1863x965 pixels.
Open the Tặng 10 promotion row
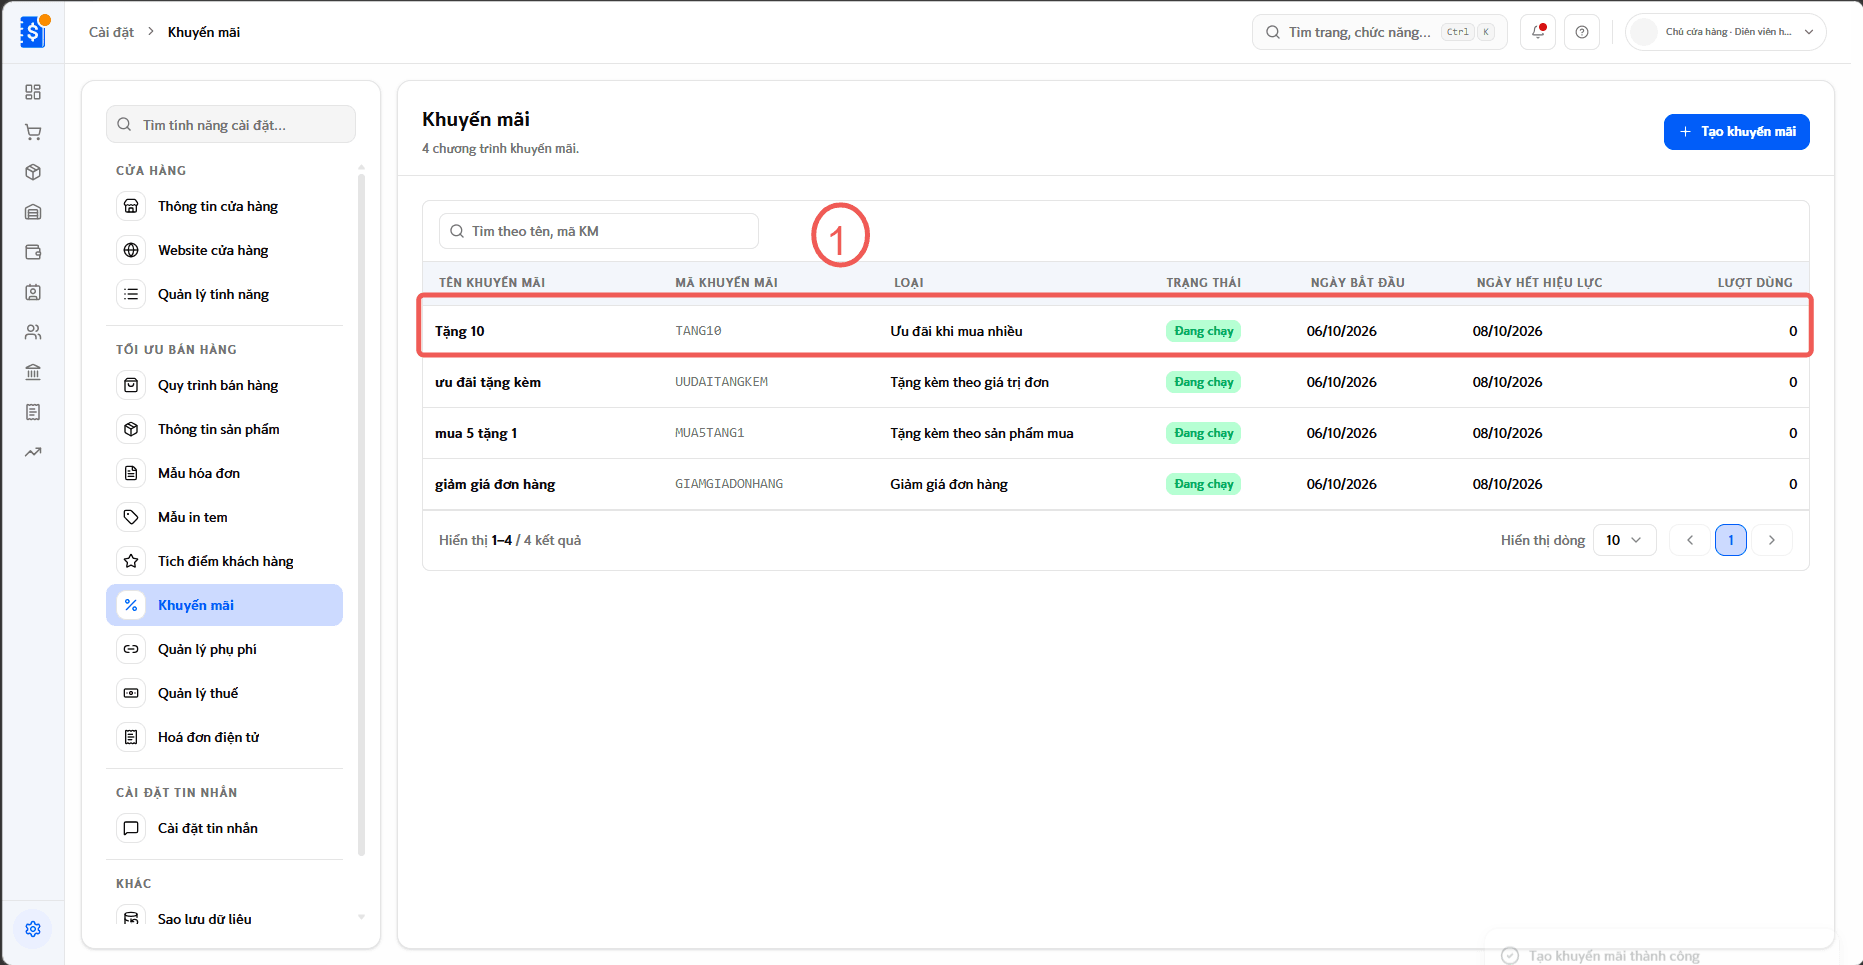click(1115, 331)
